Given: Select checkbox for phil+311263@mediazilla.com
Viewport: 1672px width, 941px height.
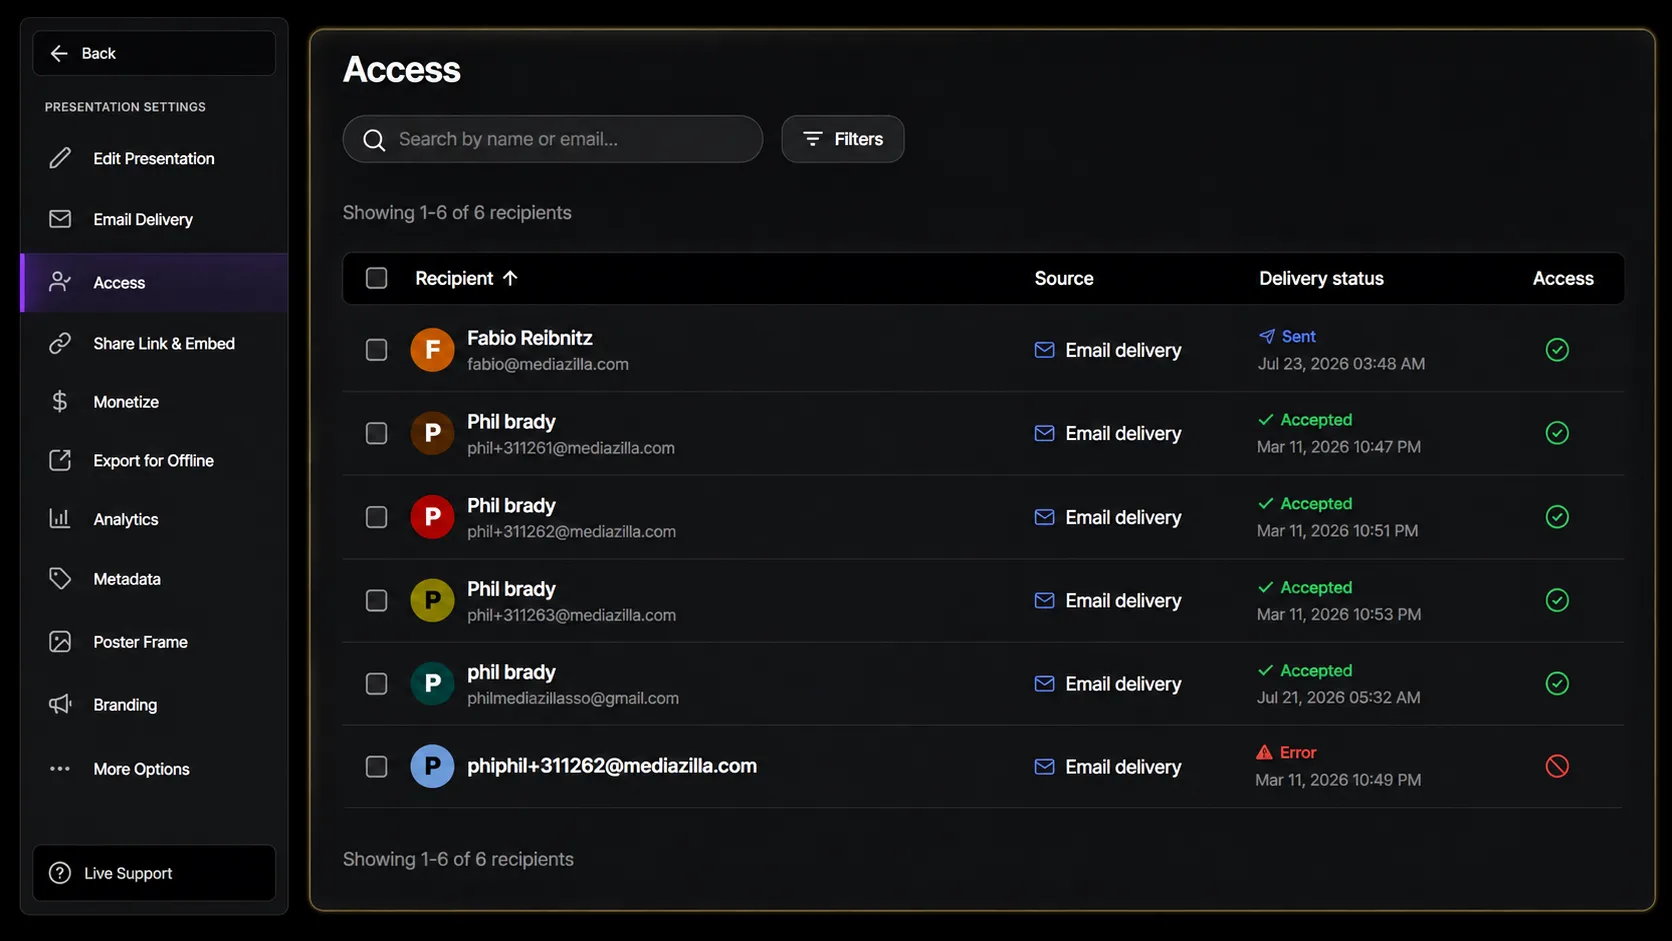Looking at the screenshot, I should (376, 600).
